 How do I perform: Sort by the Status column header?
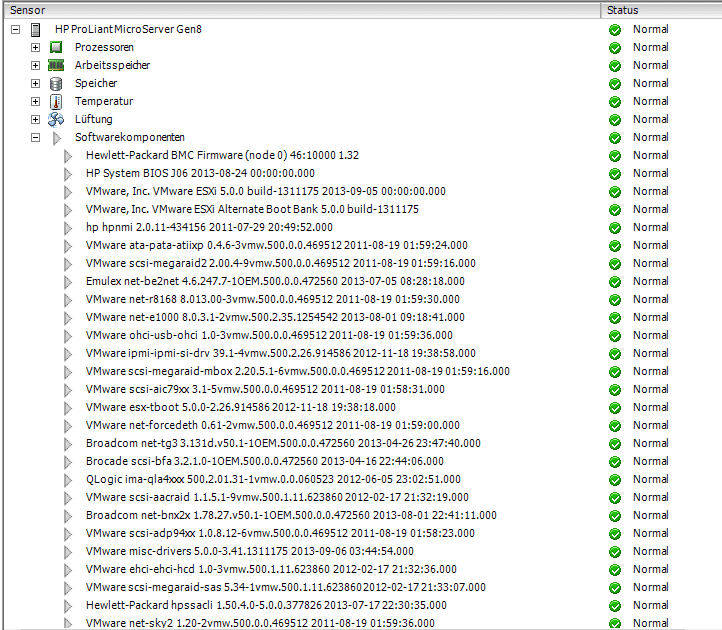[662, 10]
